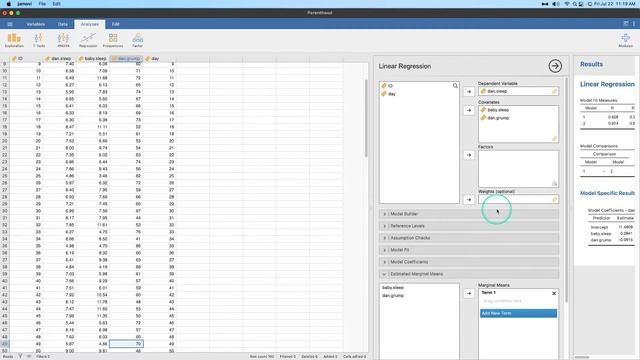
Task: Expand the Model Coefficients section
Action: pos(469,262)
